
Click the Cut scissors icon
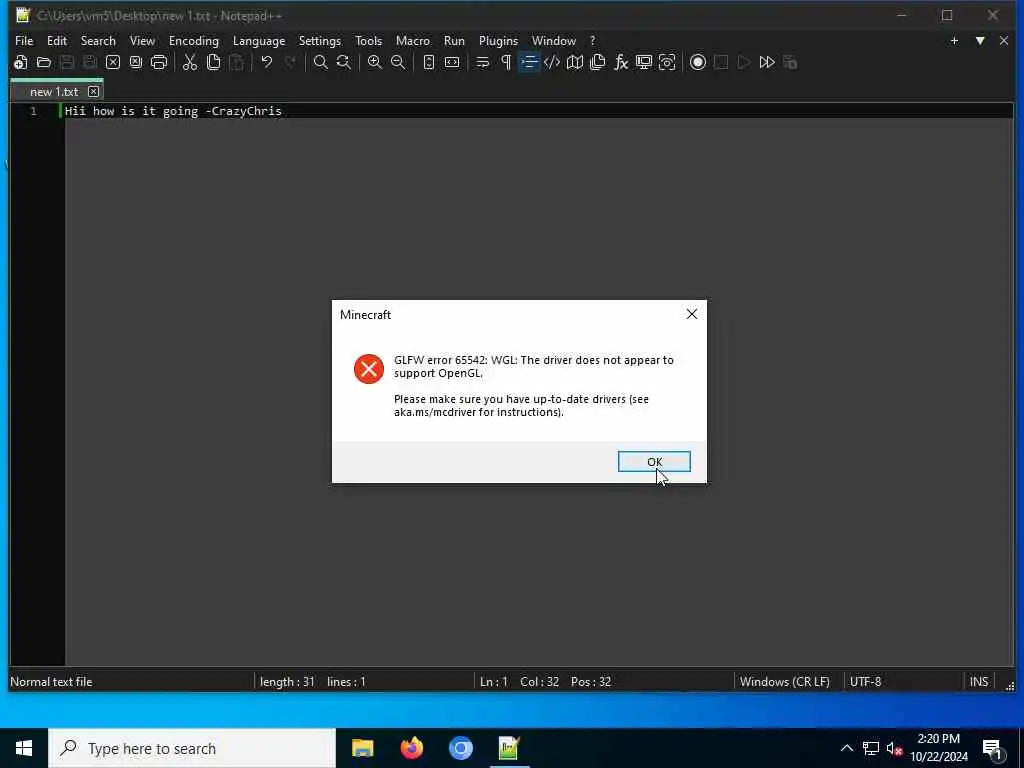190,63
